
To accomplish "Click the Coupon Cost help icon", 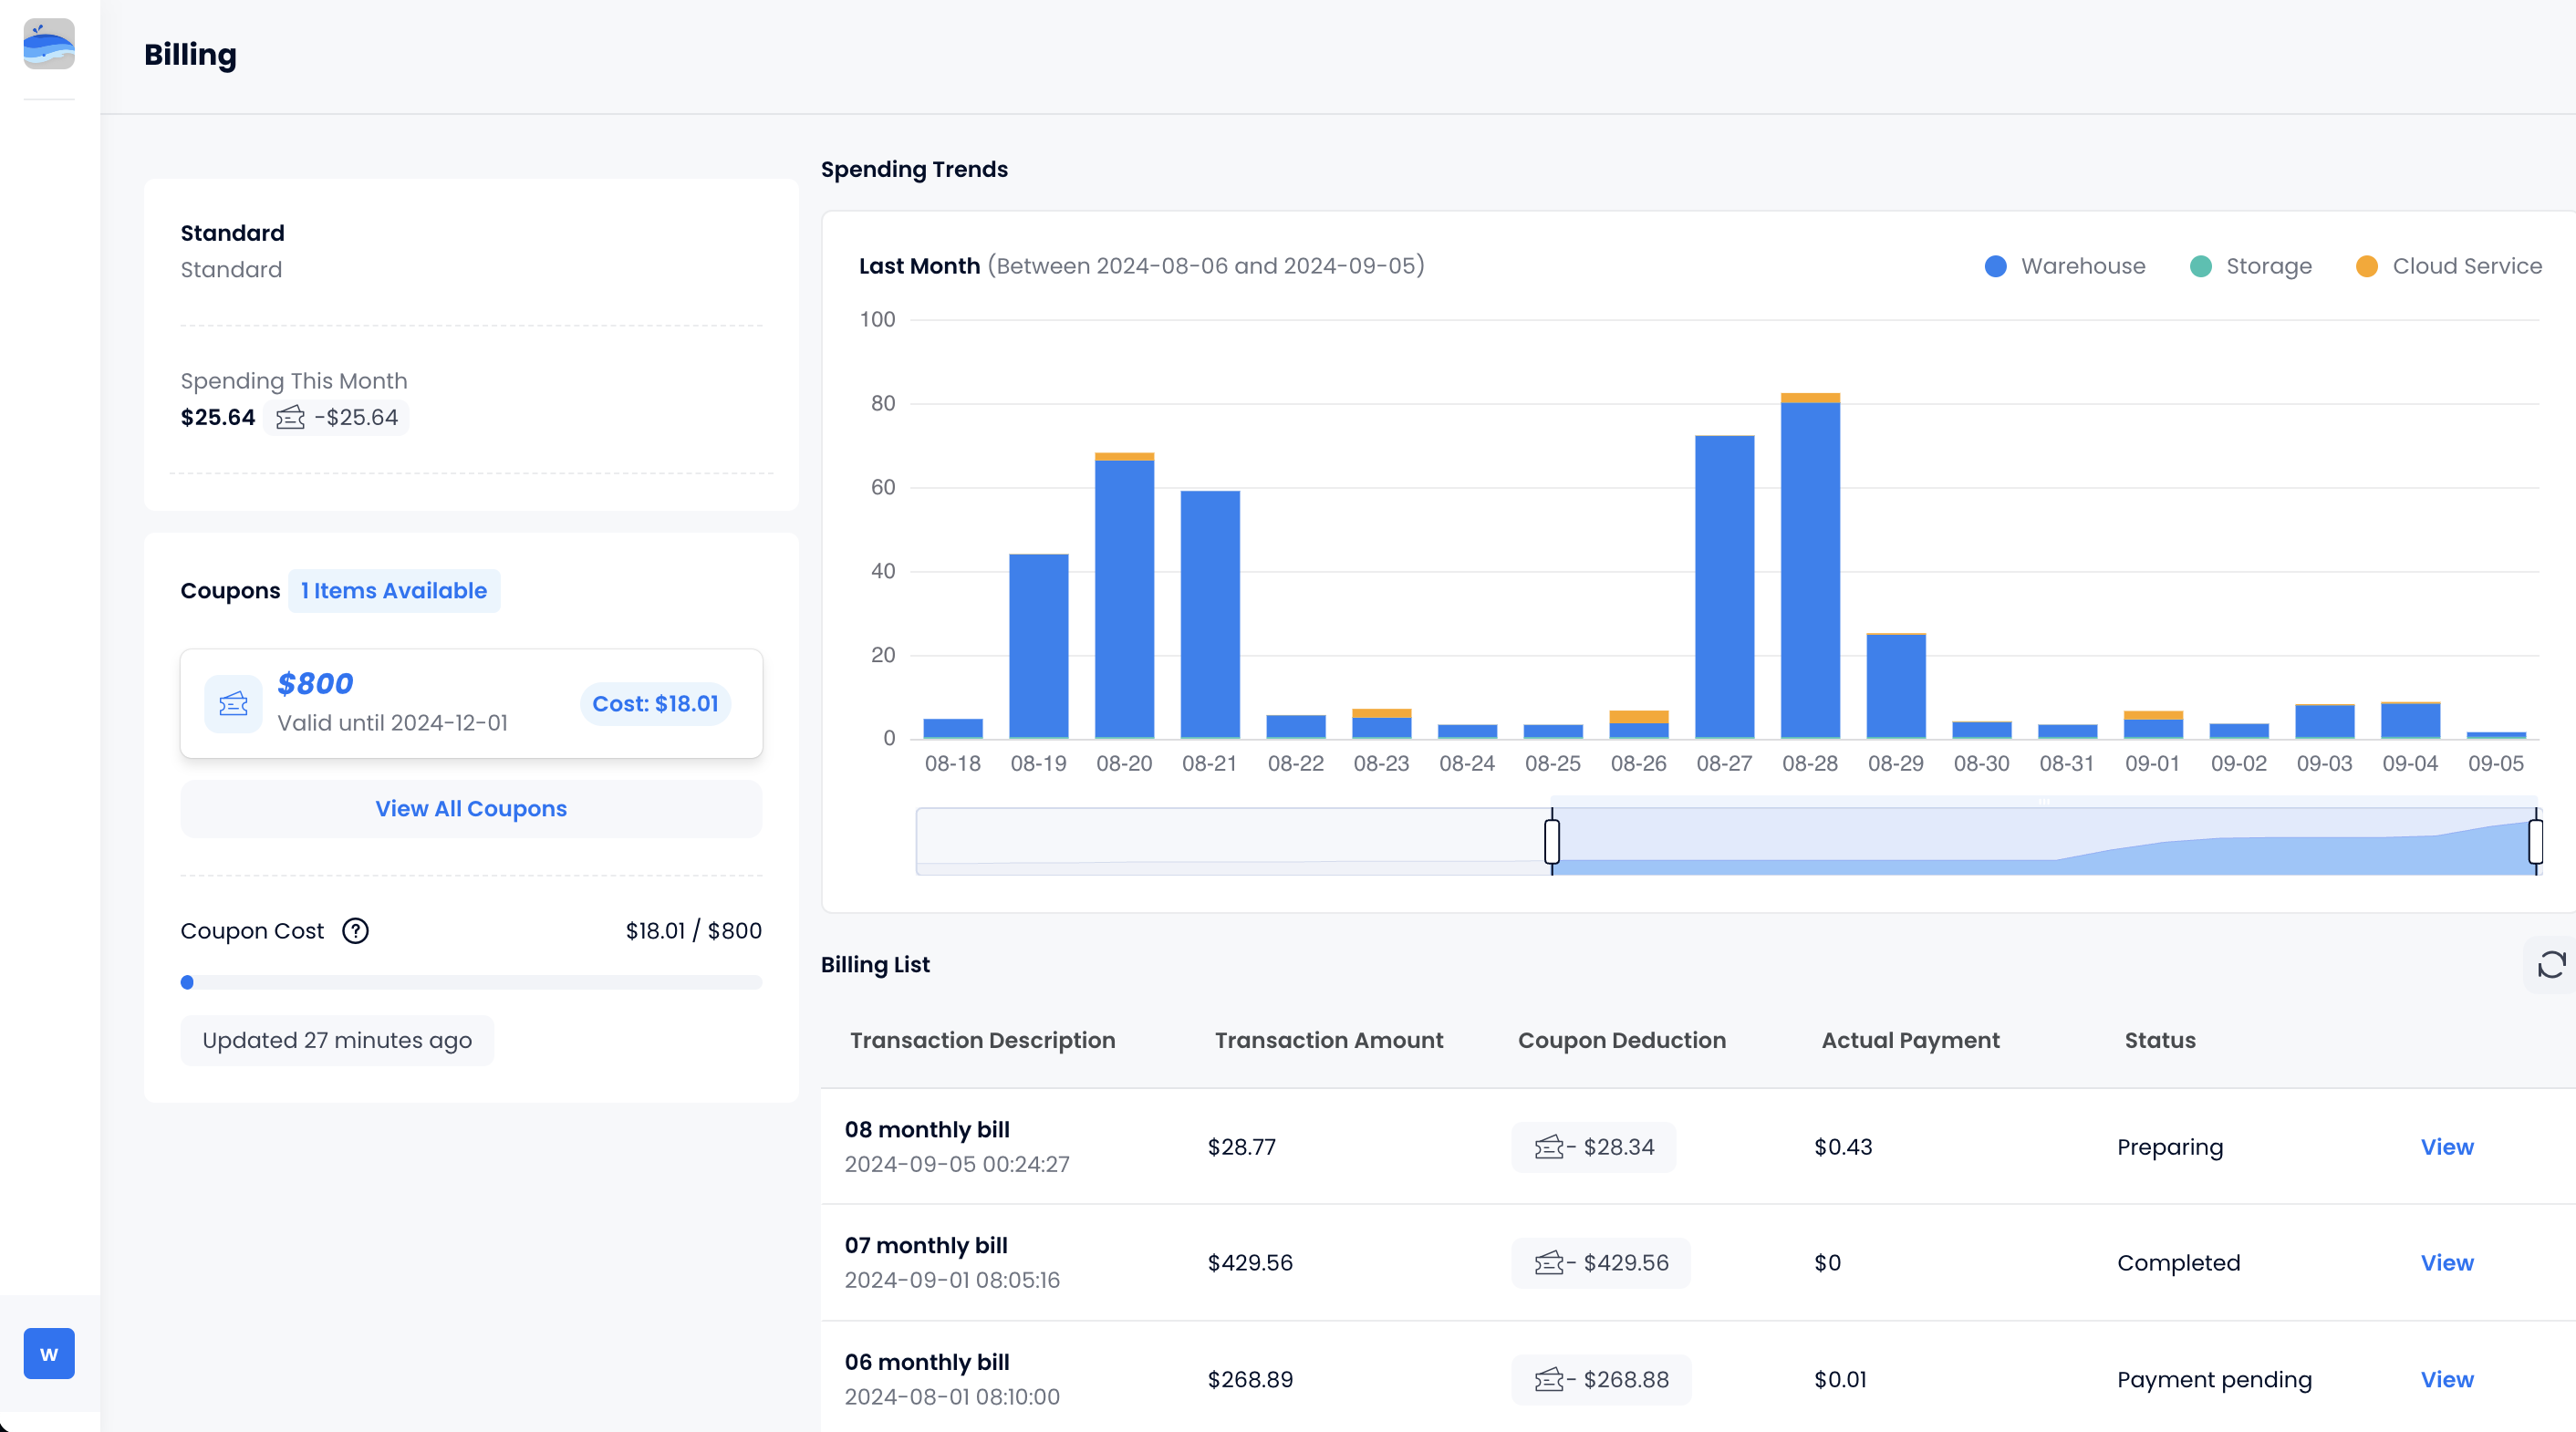I will [355, 931].
